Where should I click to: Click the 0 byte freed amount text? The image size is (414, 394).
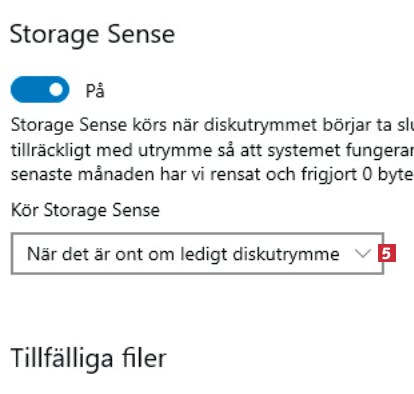(388, 175)
